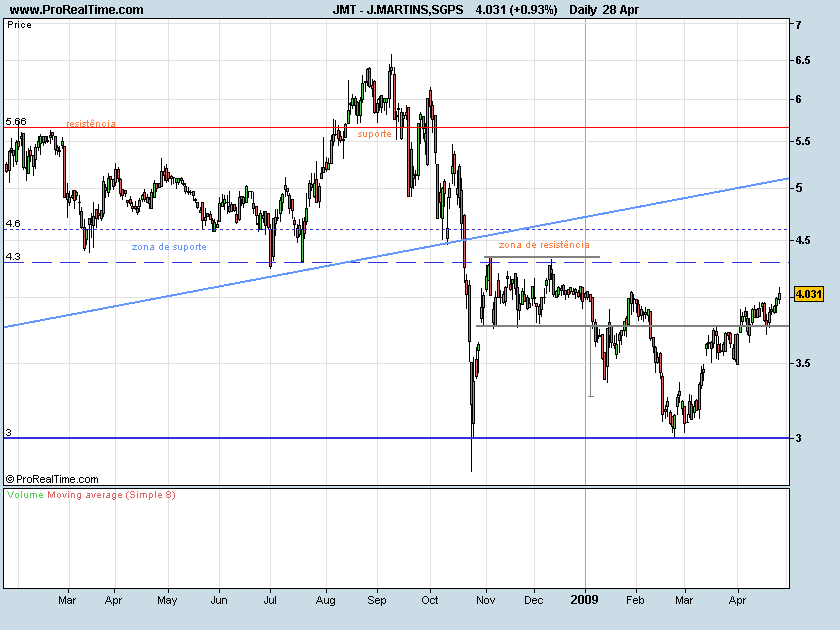Viewport: 840px width, 630px height.
Task: Select the 'zona de resistência' annotation
Action: pos(544,245)
